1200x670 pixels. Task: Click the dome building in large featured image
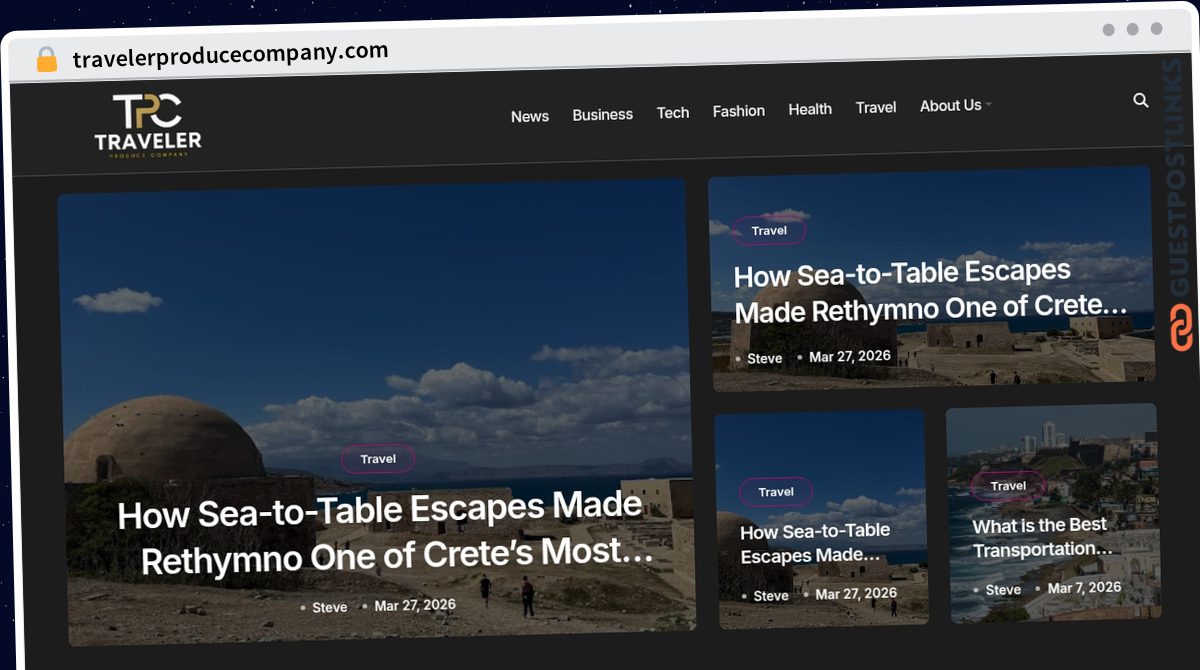click(x=162, y=440)
